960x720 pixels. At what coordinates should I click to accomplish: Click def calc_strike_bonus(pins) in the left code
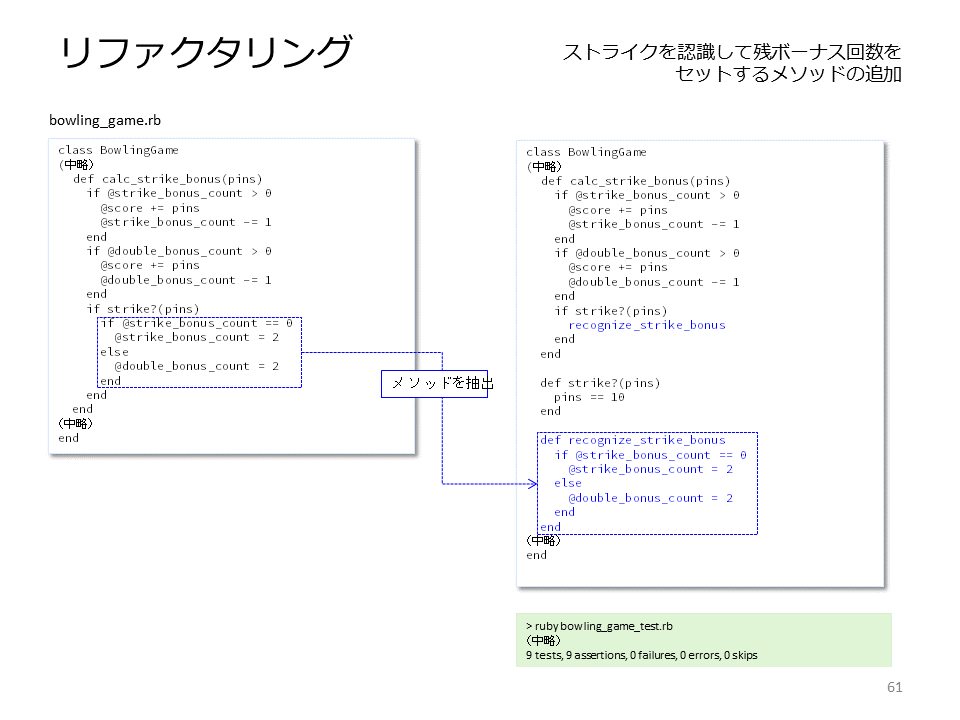[x=168, y=179]
